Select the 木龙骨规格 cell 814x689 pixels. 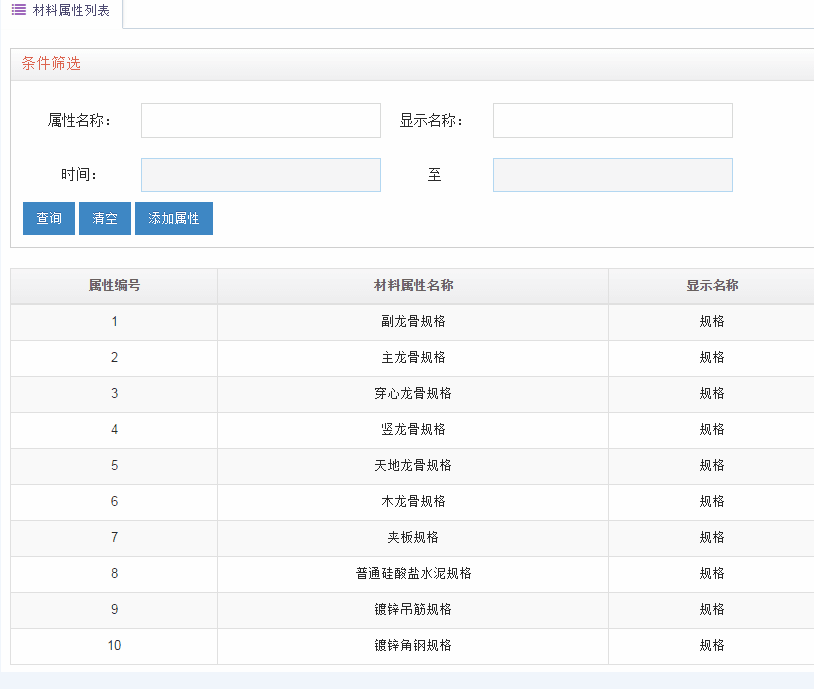pos(413,502)
